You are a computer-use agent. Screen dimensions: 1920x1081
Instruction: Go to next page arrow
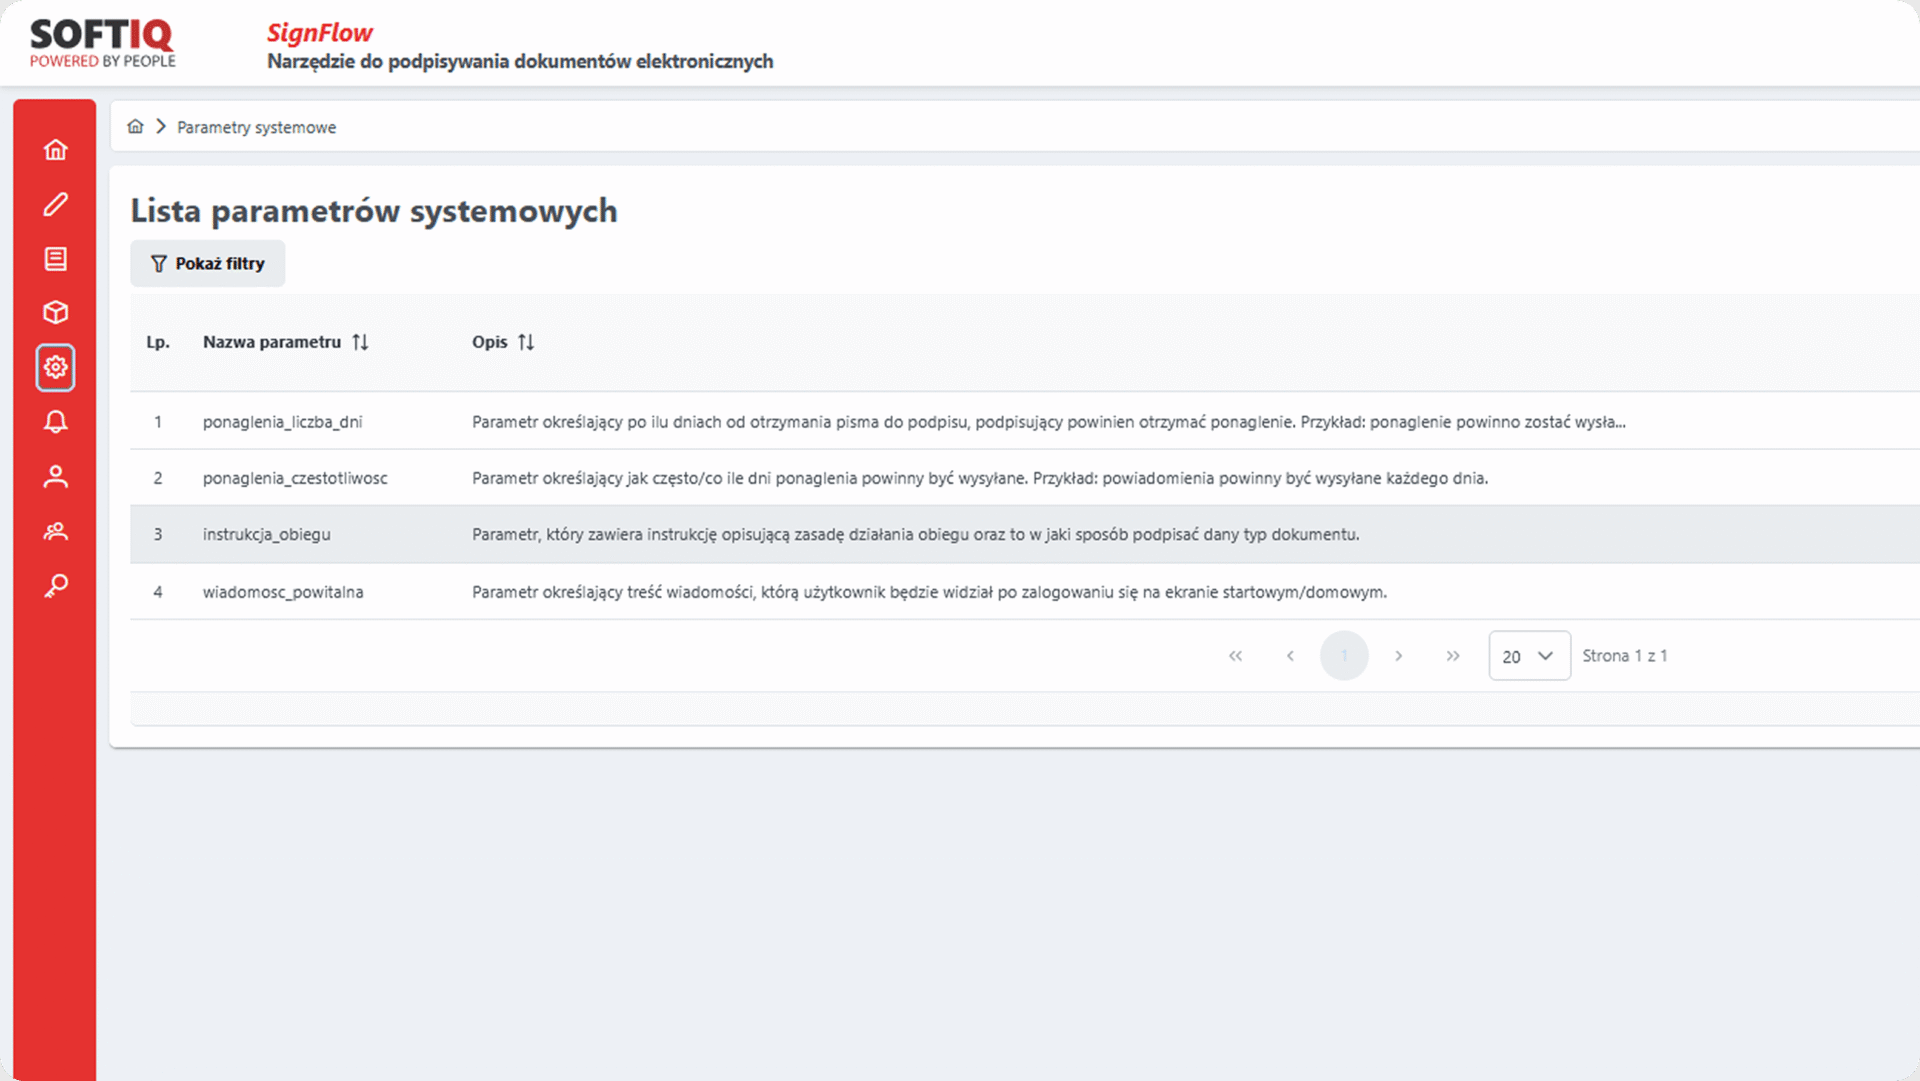[x=1399, y=656]
